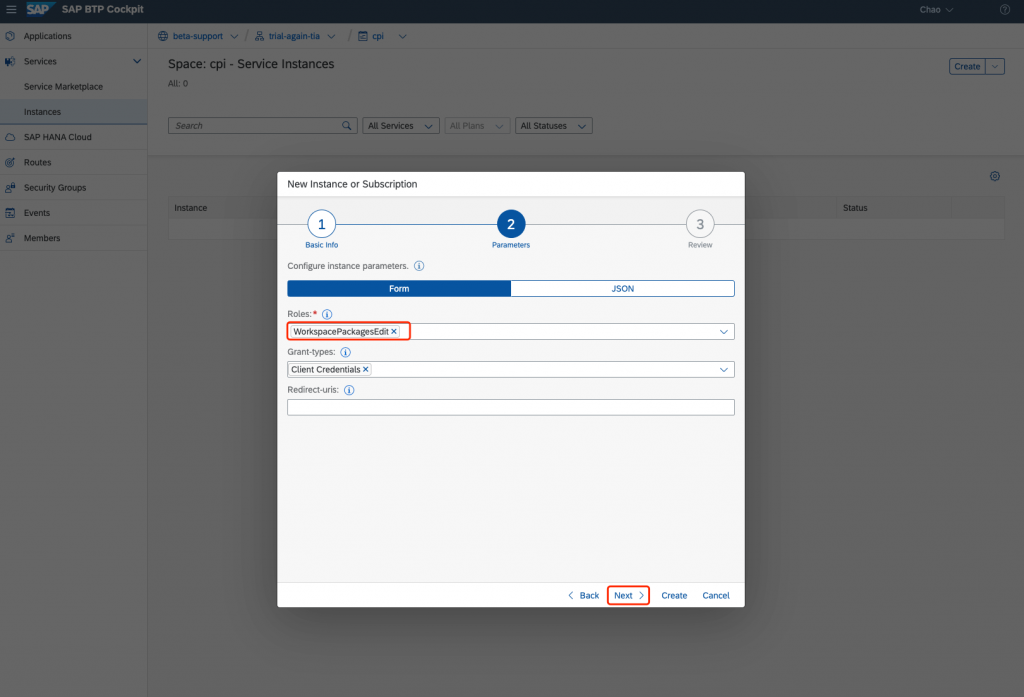Viewport: 1024px width, 697px height.
Task: Show info for Configure instance parameters
Action: (x=419, y=266)
